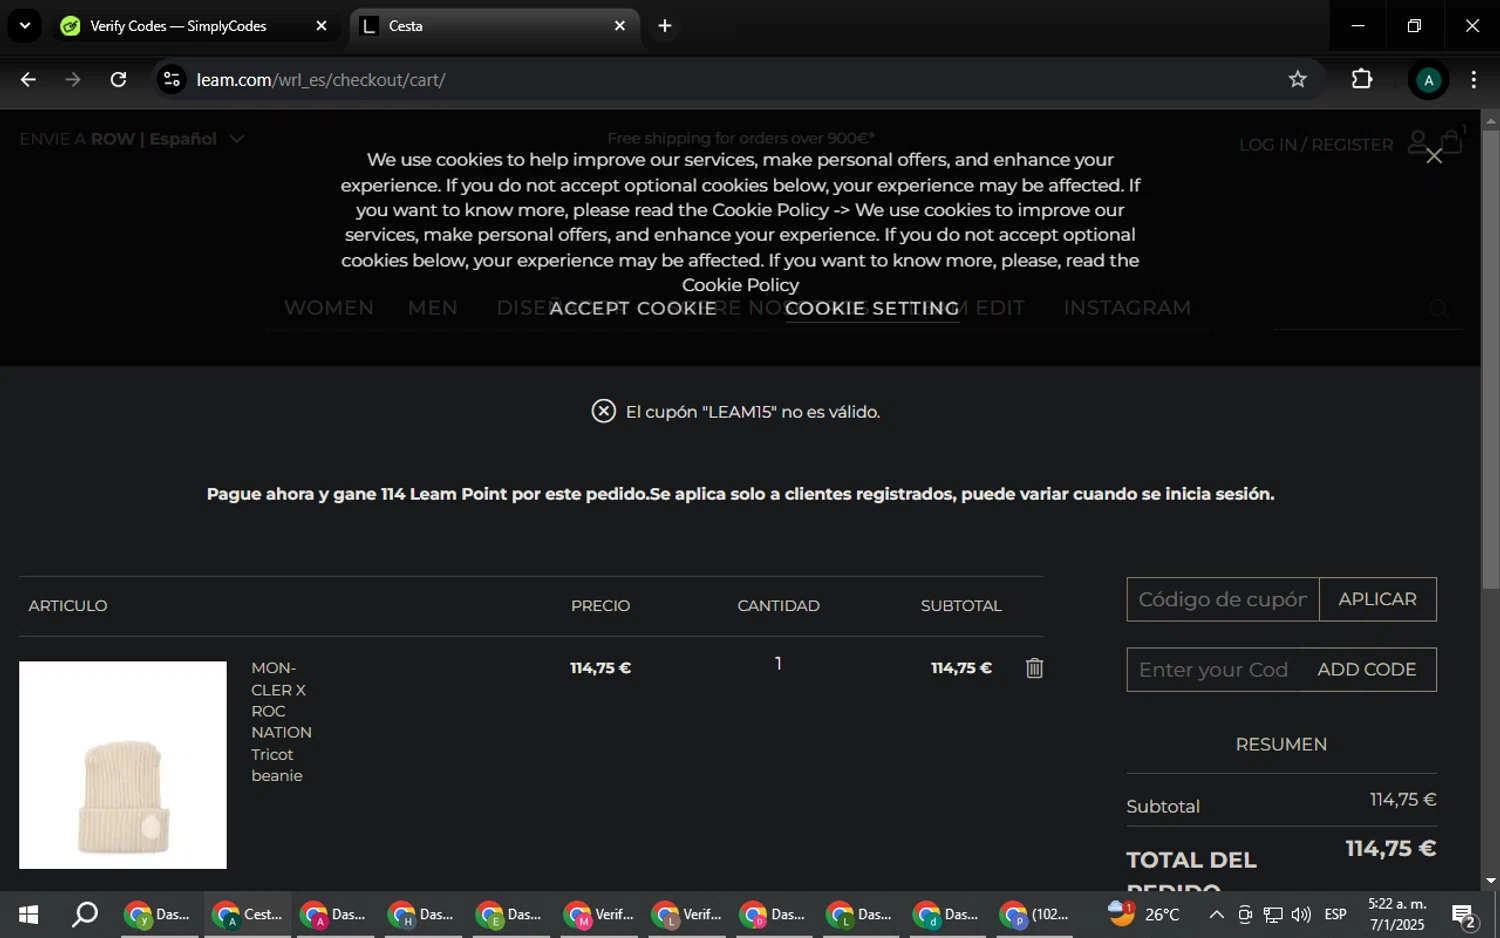Click the browser forward arrow

(x=73, y=80)
